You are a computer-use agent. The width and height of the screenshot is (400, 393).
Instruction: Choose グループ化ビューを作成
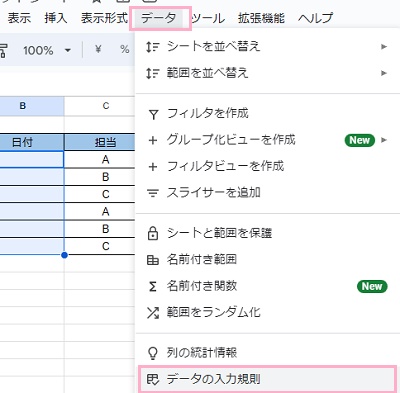[267, 140]
